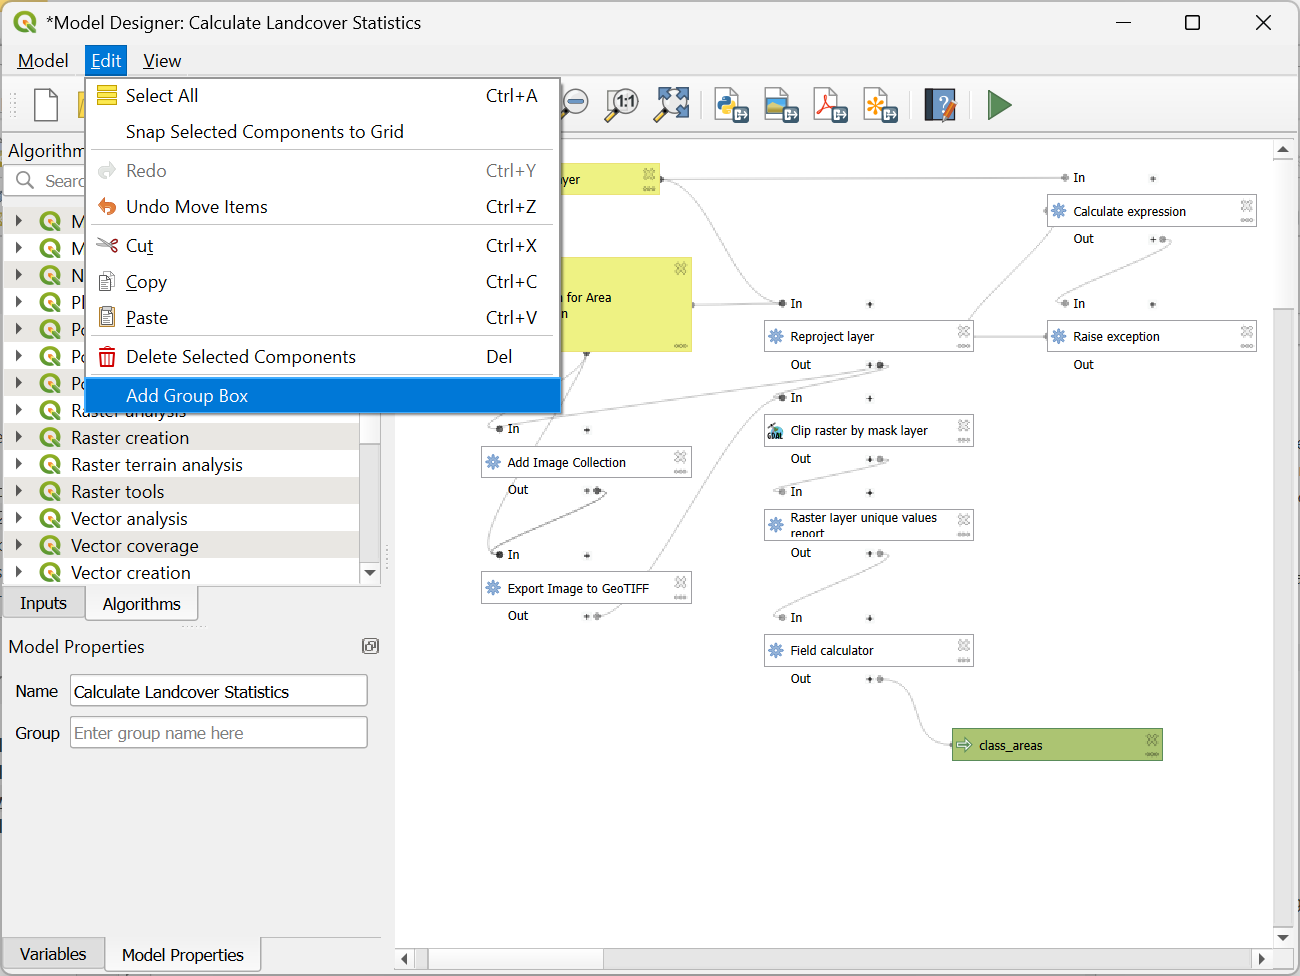
Task: Click the Export as SVG icon
Action: click(880, 104)
